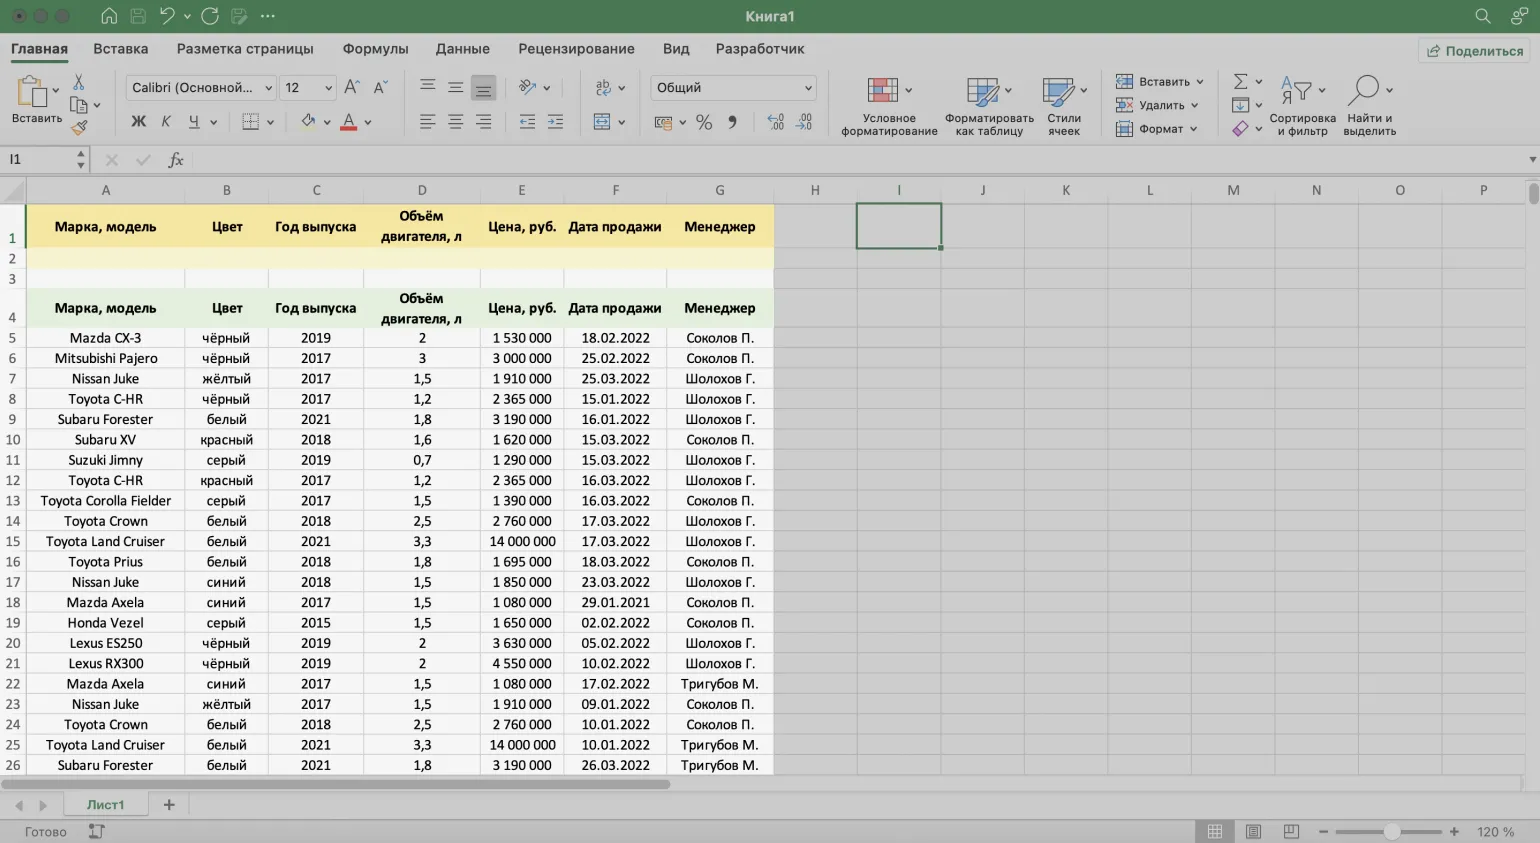This screenshot has width=1540, height=843.
Task: Click the AutoSum sigma icon
Action: [1240, 81]
